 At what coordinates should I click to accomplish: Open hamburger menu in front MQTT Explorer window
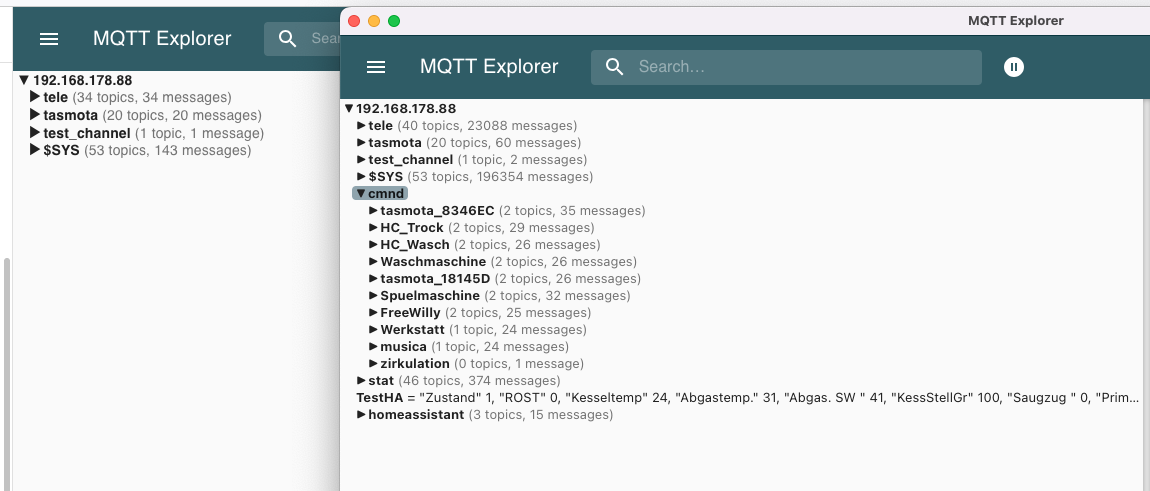(x=376, y=67)
